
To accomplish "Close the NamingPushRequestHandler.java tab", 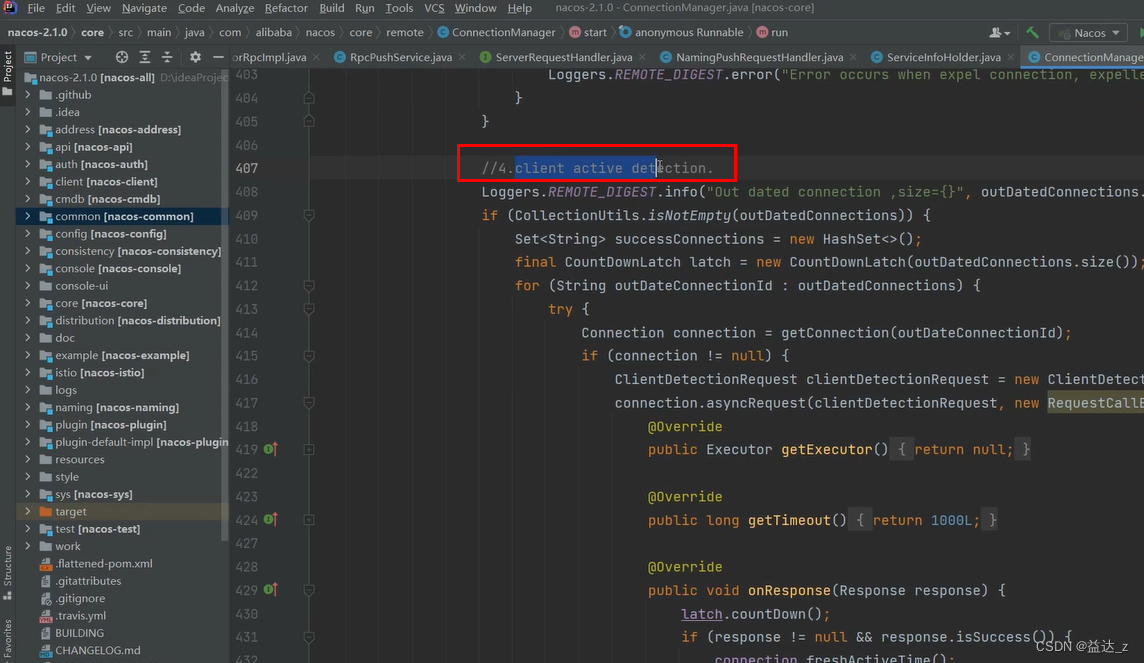I will pyautogui.click(x=853, y=57).
